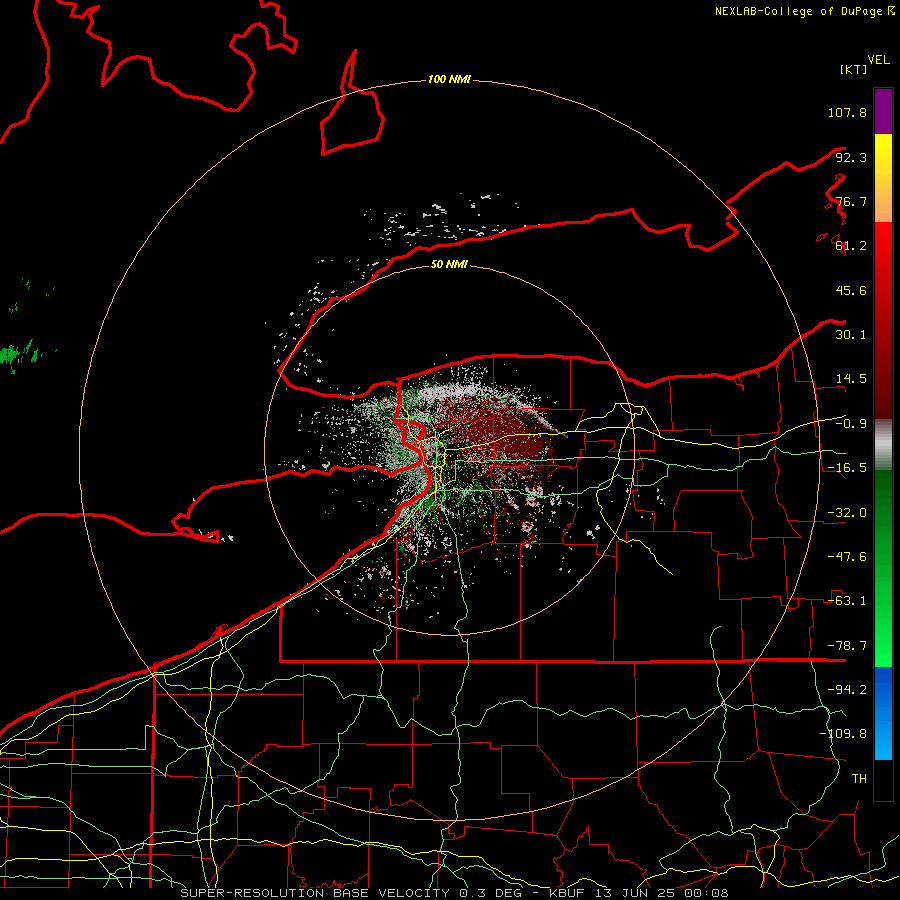Click the 100 NMI range ring label
This screenshot has height=900, width=900.
[x=449, y=79]
